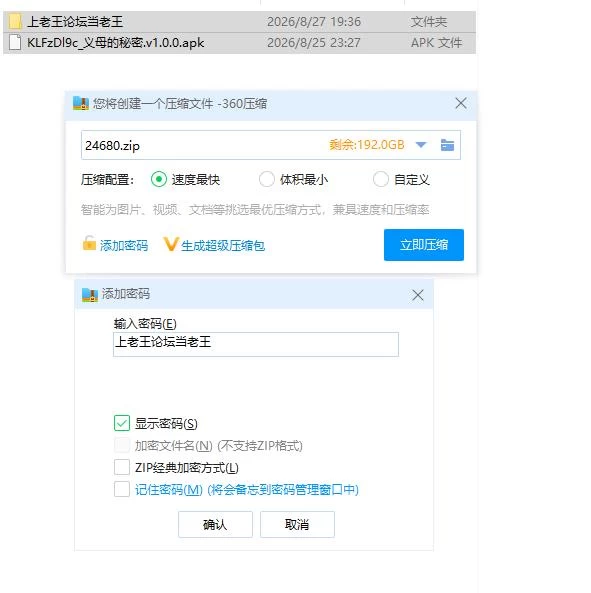
Task: Open the 添加密码 link
Action: tap(124, 245)
